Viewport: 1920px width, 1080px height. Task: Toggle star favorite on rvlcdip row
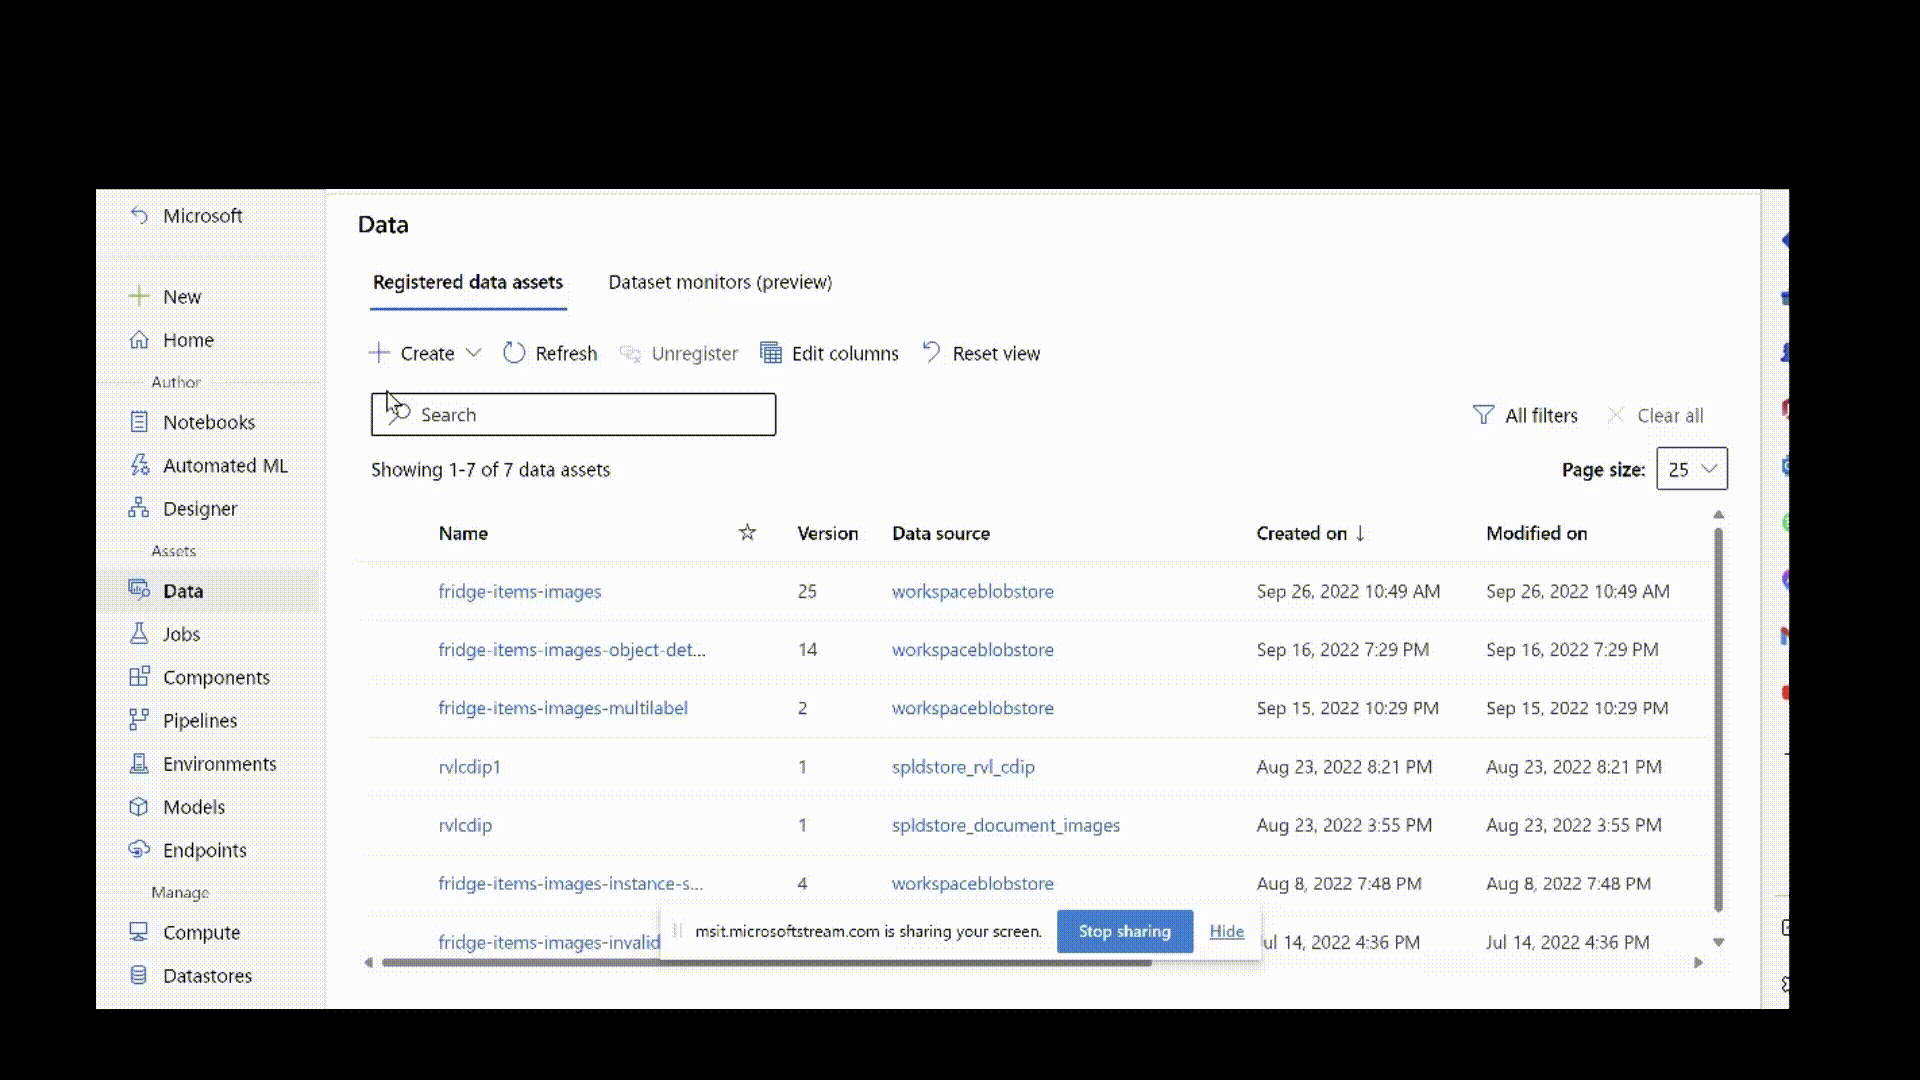[746, 824]
